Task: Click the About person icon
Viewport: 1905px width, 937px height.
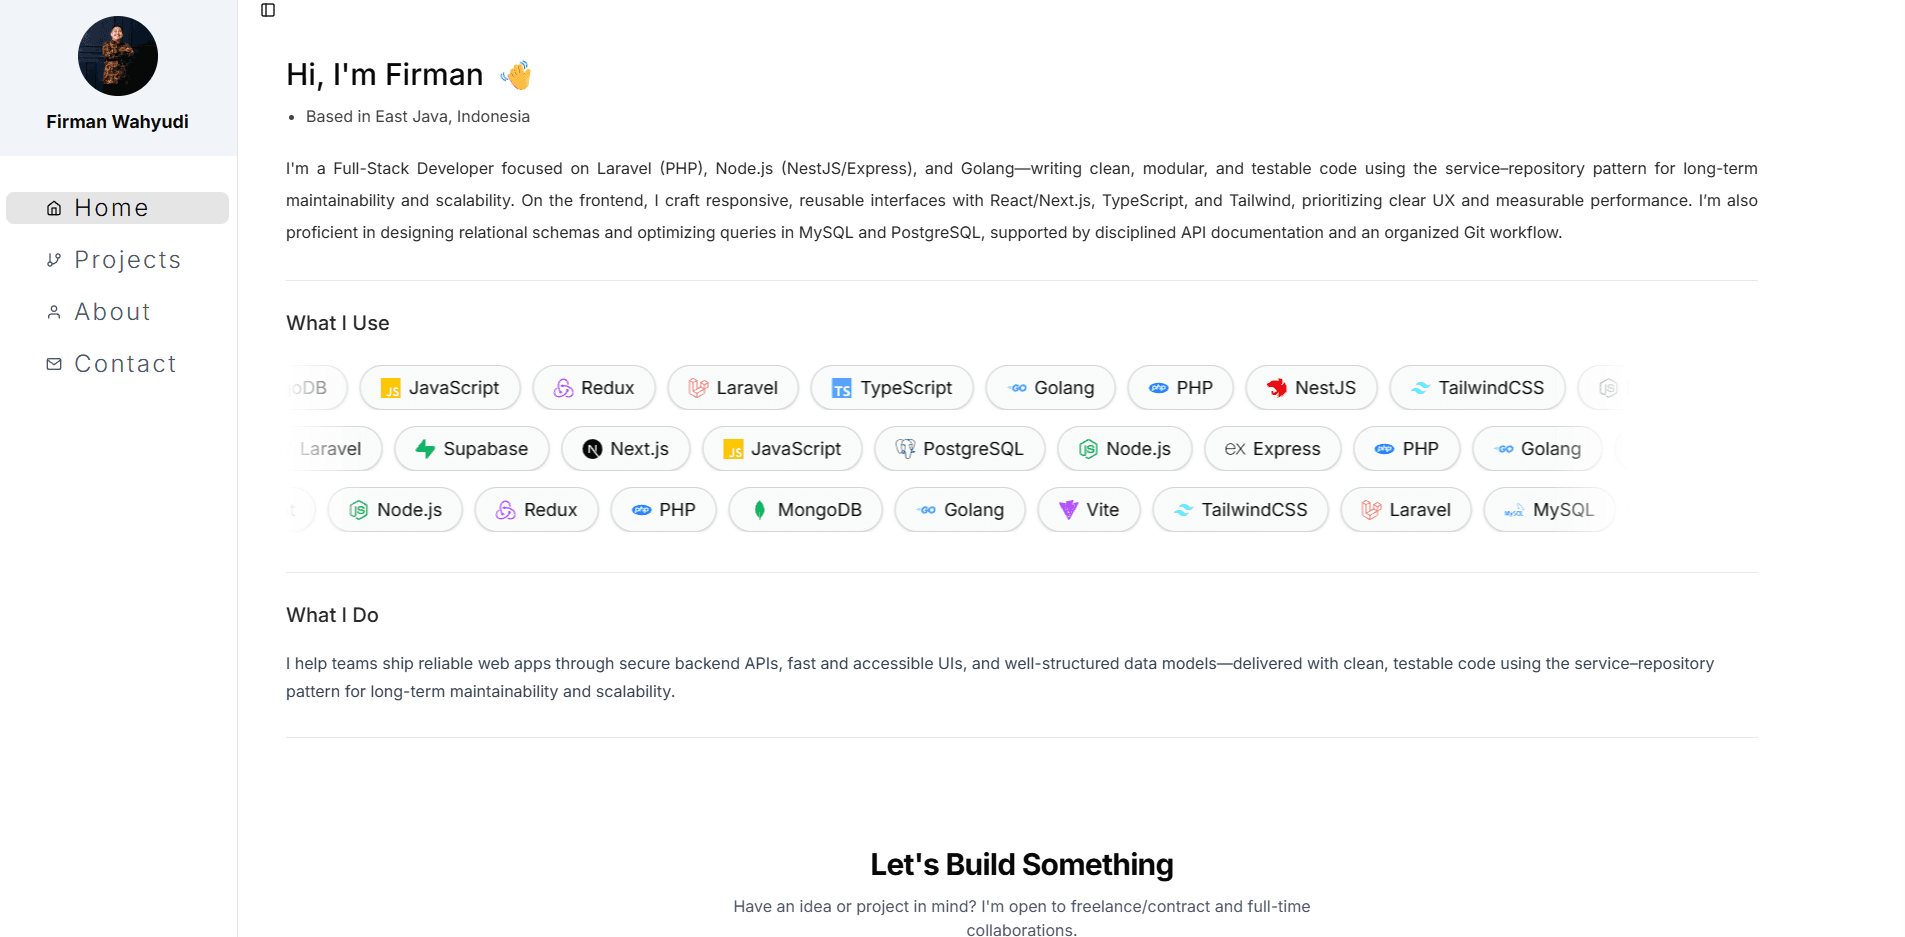Action: [x=54, y=312]
